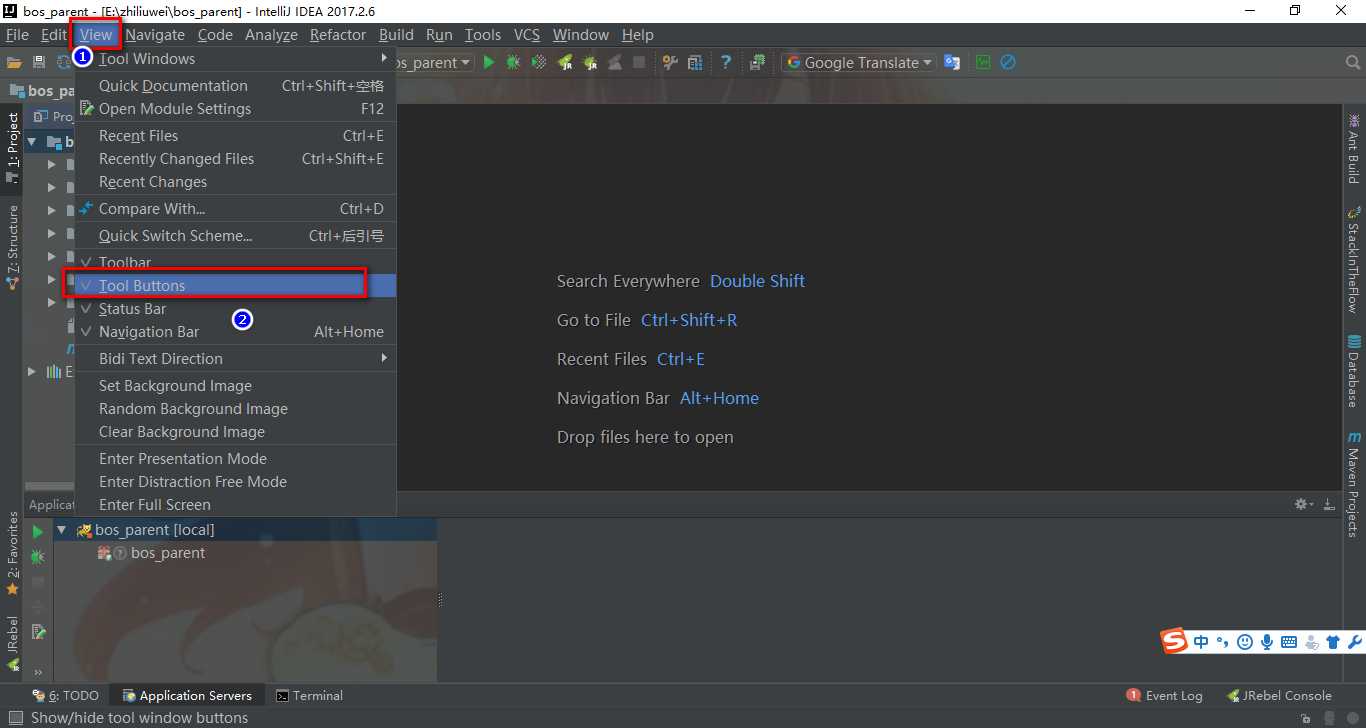Viewport: 1366px width, 728px height.
Task: Select Set Background Image
Action: click(235, 386)
